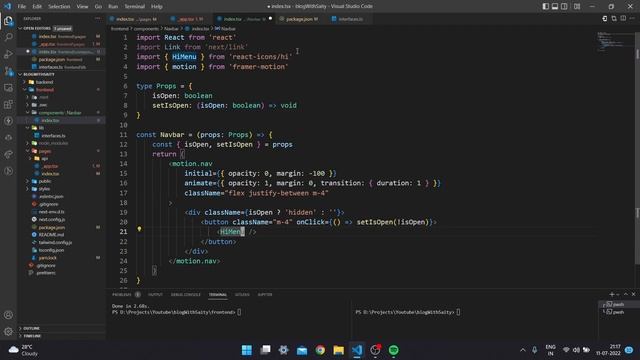The image size is (640, 360).
Task: Open next.config.js in the file tree
Action: pyautogui.click(x=51, y=220)
